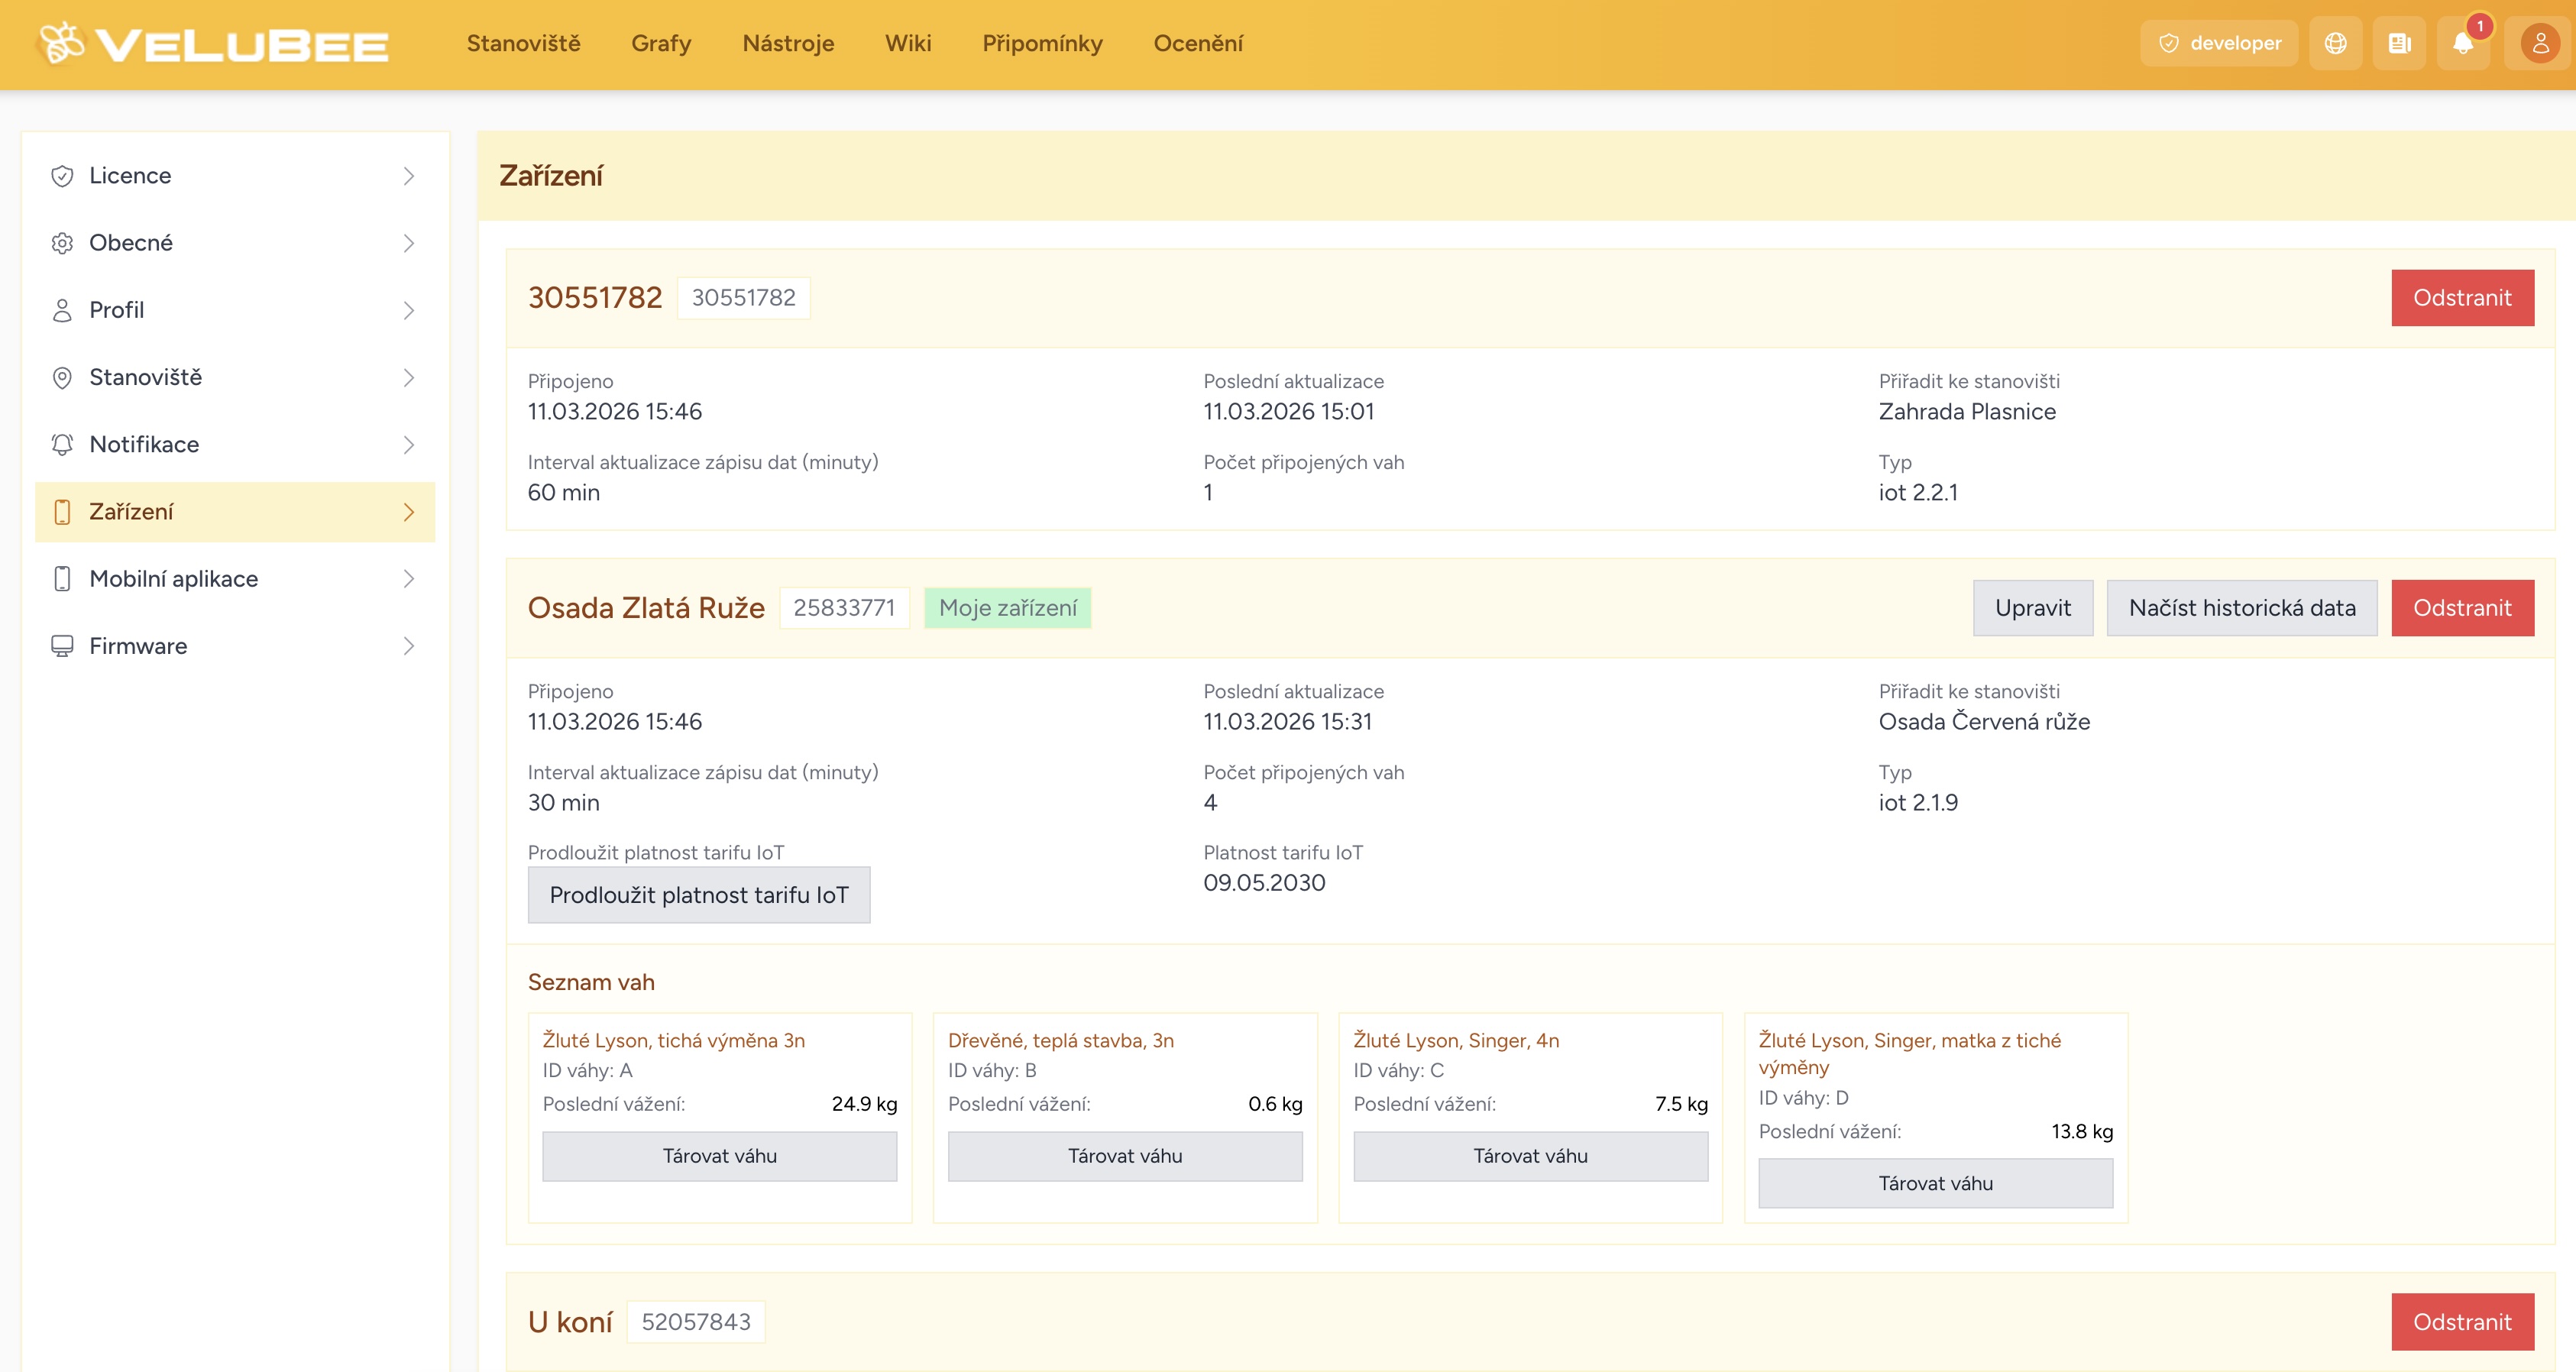2576x1372 pixels.
Task: Expand the Notifikace chevron arrow
Action: (x=408, y=445)
